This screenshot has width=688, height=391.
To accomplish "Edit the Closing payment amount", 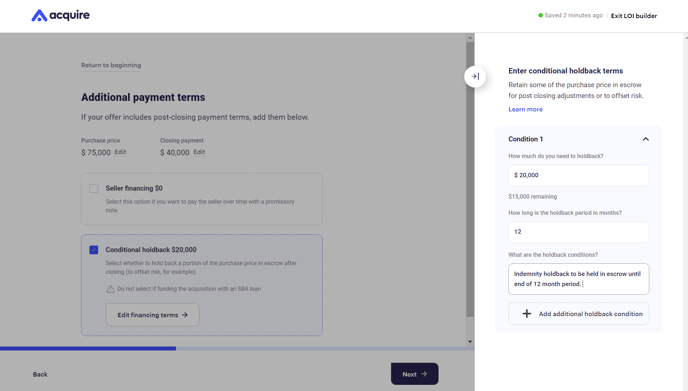I will [199, 152].
